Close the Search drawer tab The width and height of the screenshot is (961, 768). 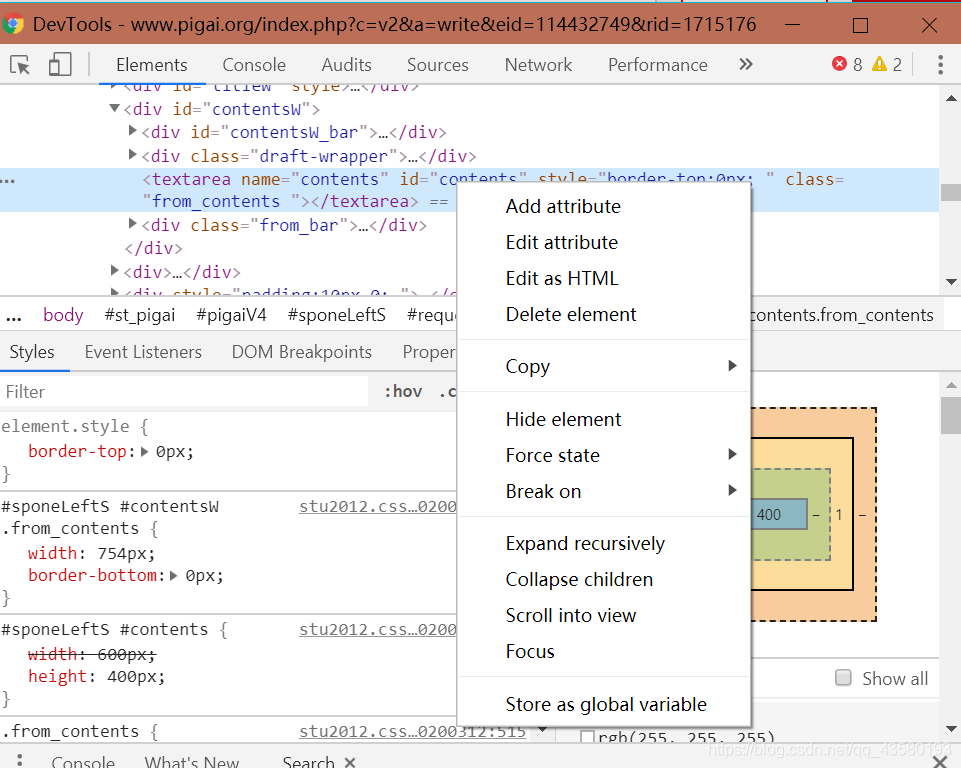pyautogui.click(x=349, y=762)
